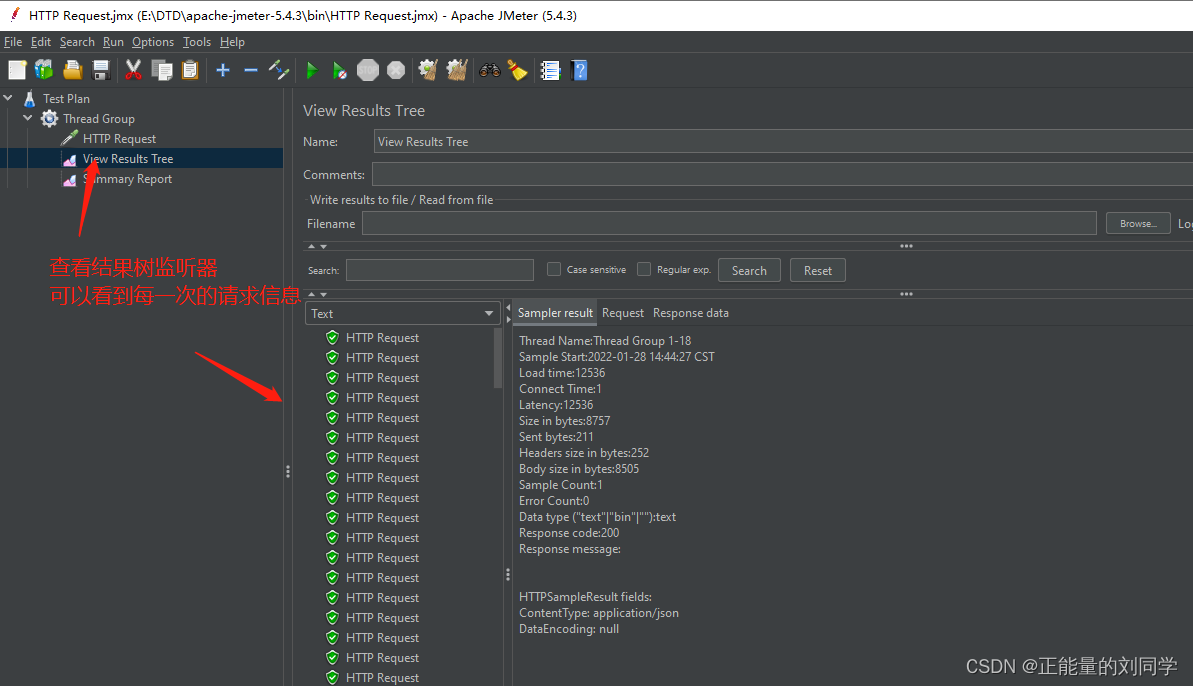Viewport: 1193px width, 686px height.
Task: Select Summary Report in tree
Action: (128, 179)
